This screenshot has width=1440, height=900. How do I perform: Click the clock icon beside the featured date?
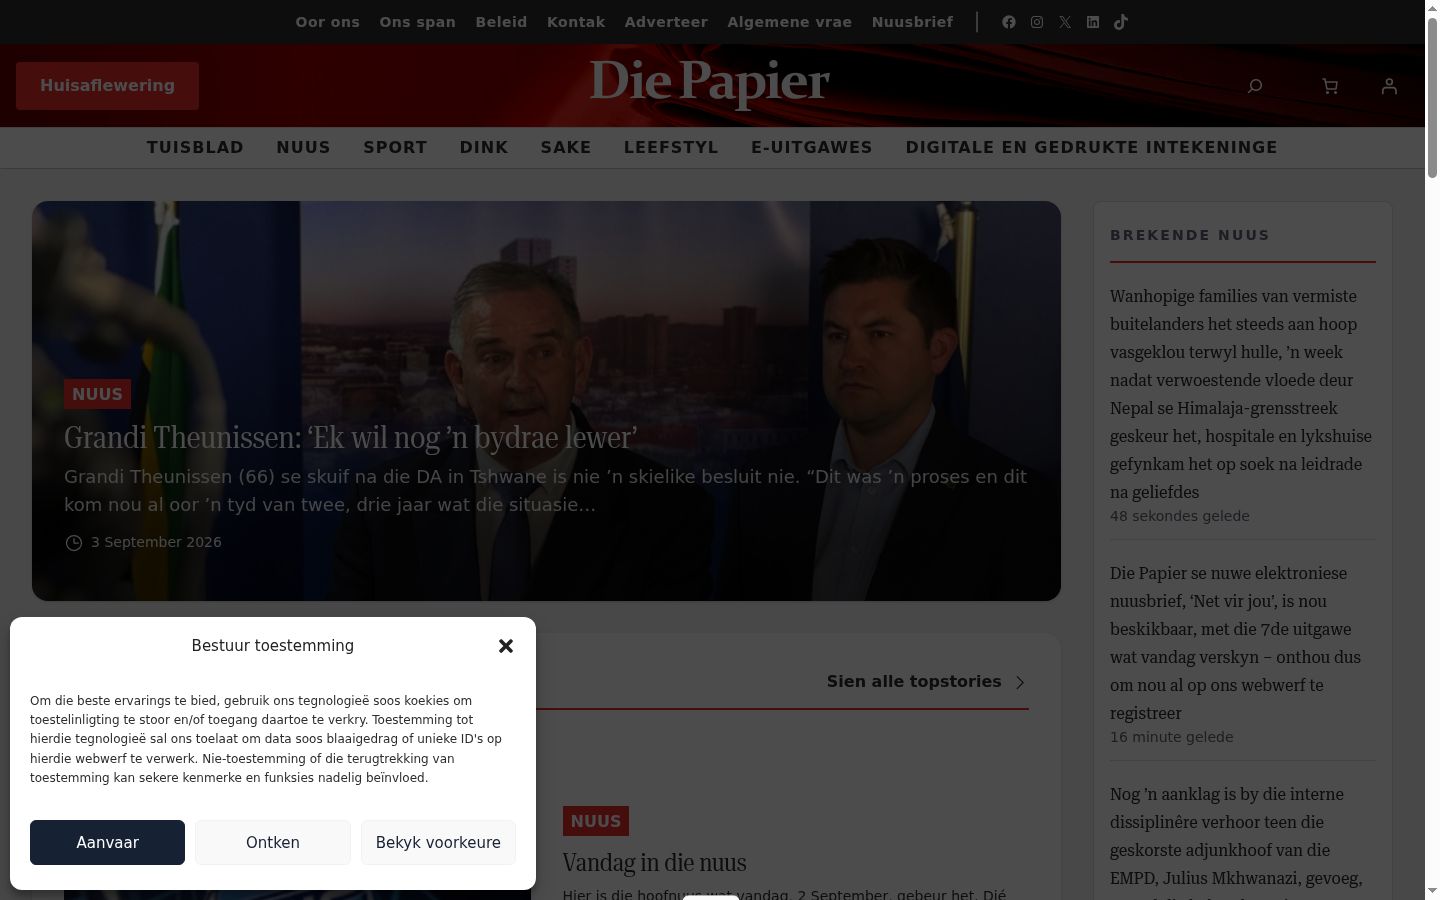point(74,543)
